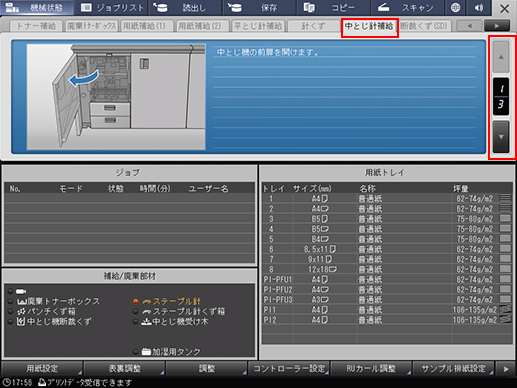Image resolution: width=517 pixels, height=388 pixels.
Task: Select the 廃棄トナーボックス indicator
Action: pos(54,301)
